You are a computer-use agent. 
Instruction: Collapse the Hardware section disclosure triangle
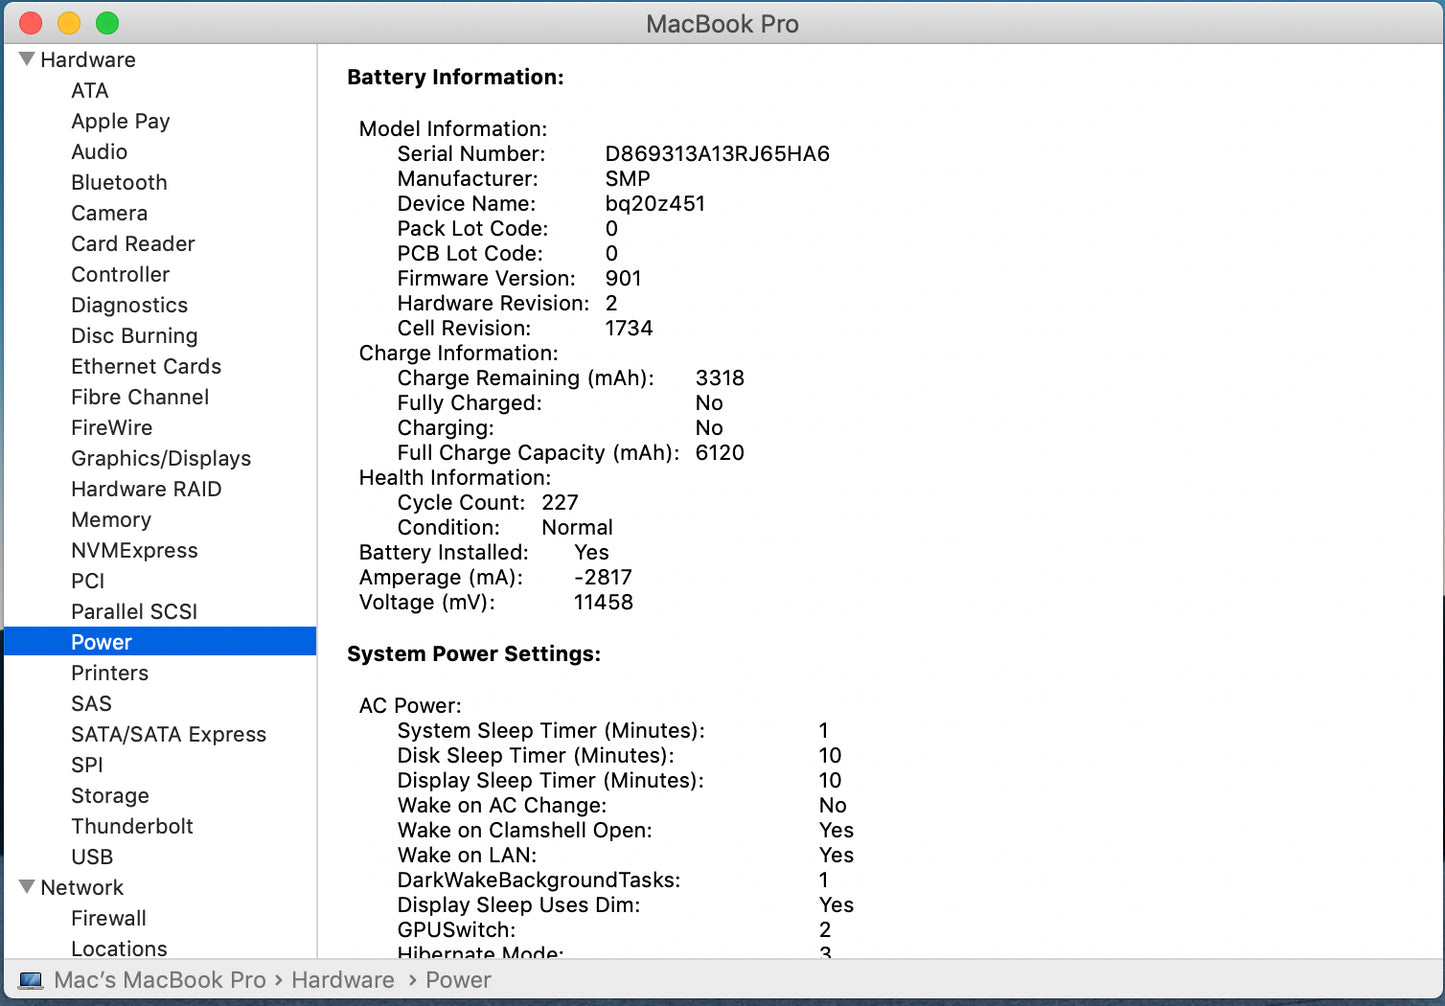(27, 59)
